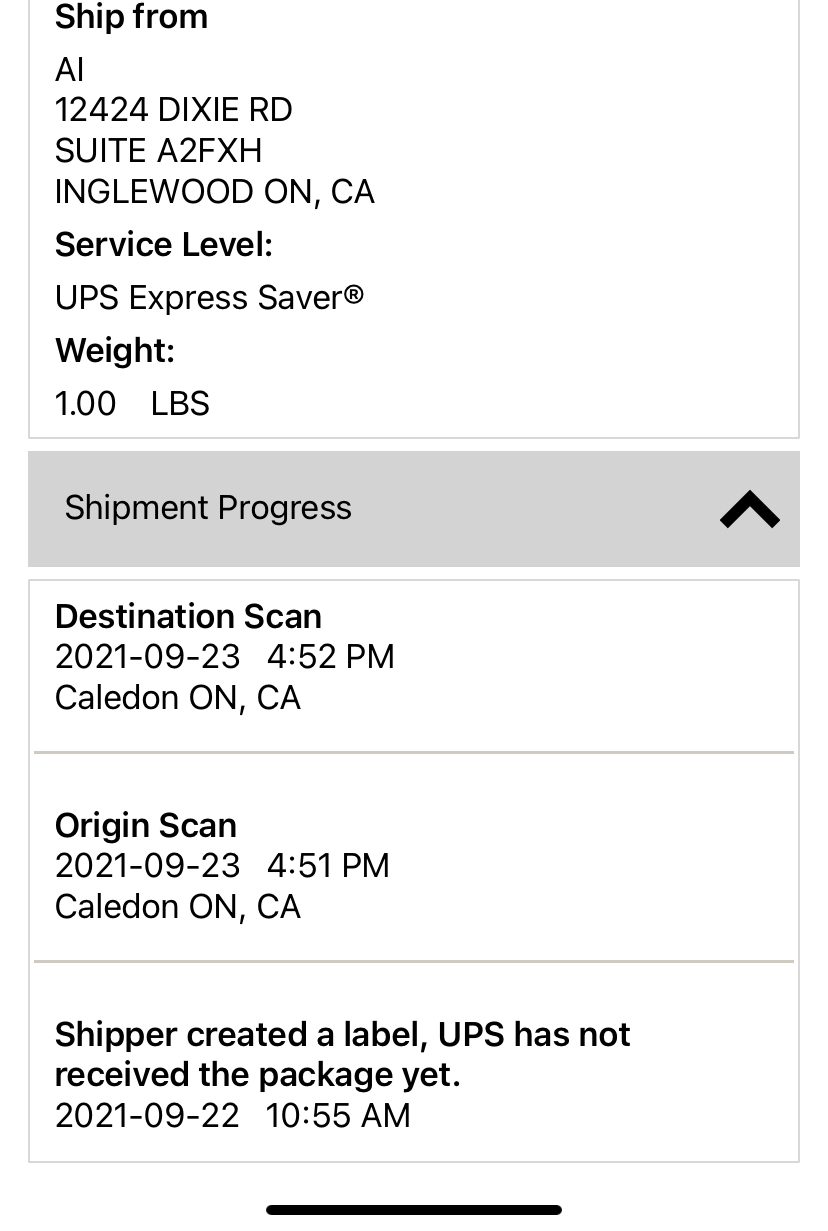
Task: Tap the Ship from heading
Action: coord(131,17)
